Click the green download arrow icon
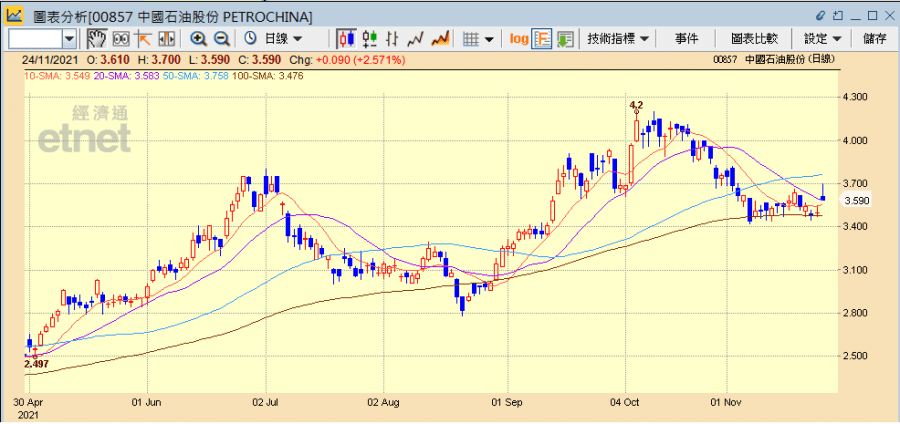The image size is (900, 424). click(566, 38)
